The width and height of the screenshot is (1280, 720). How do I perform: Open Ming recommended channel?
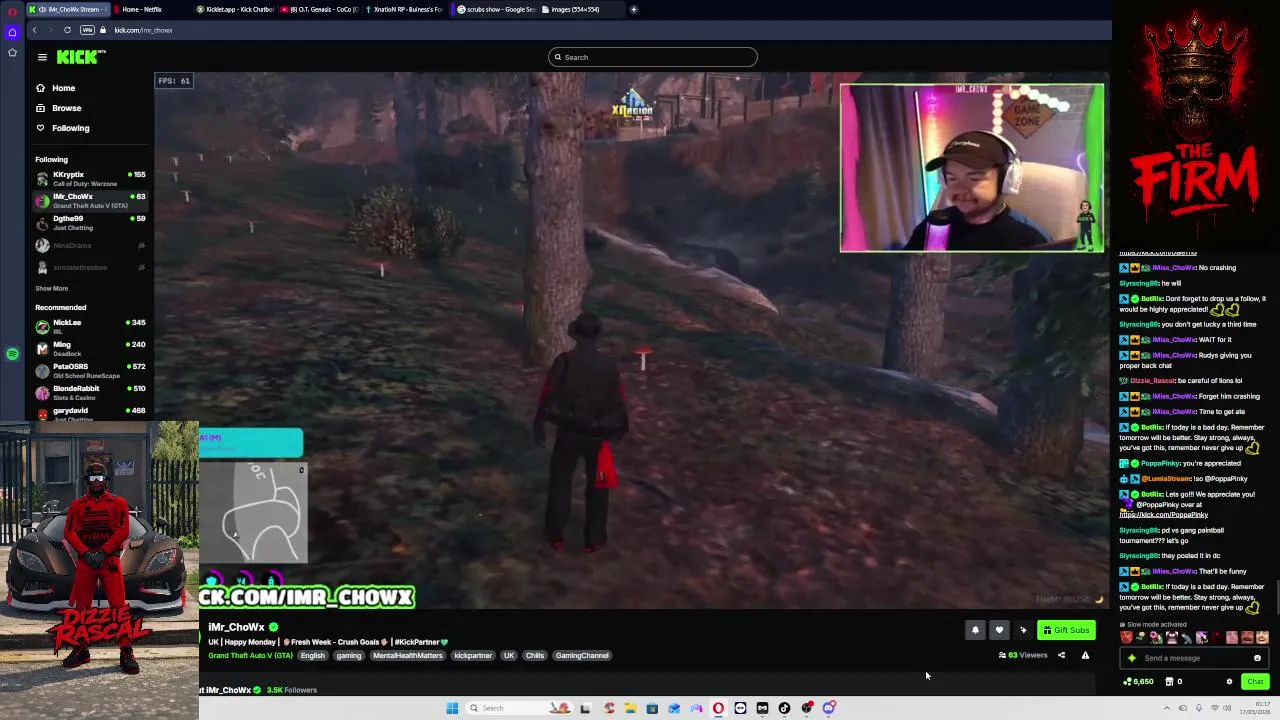(x=90, y=349)
